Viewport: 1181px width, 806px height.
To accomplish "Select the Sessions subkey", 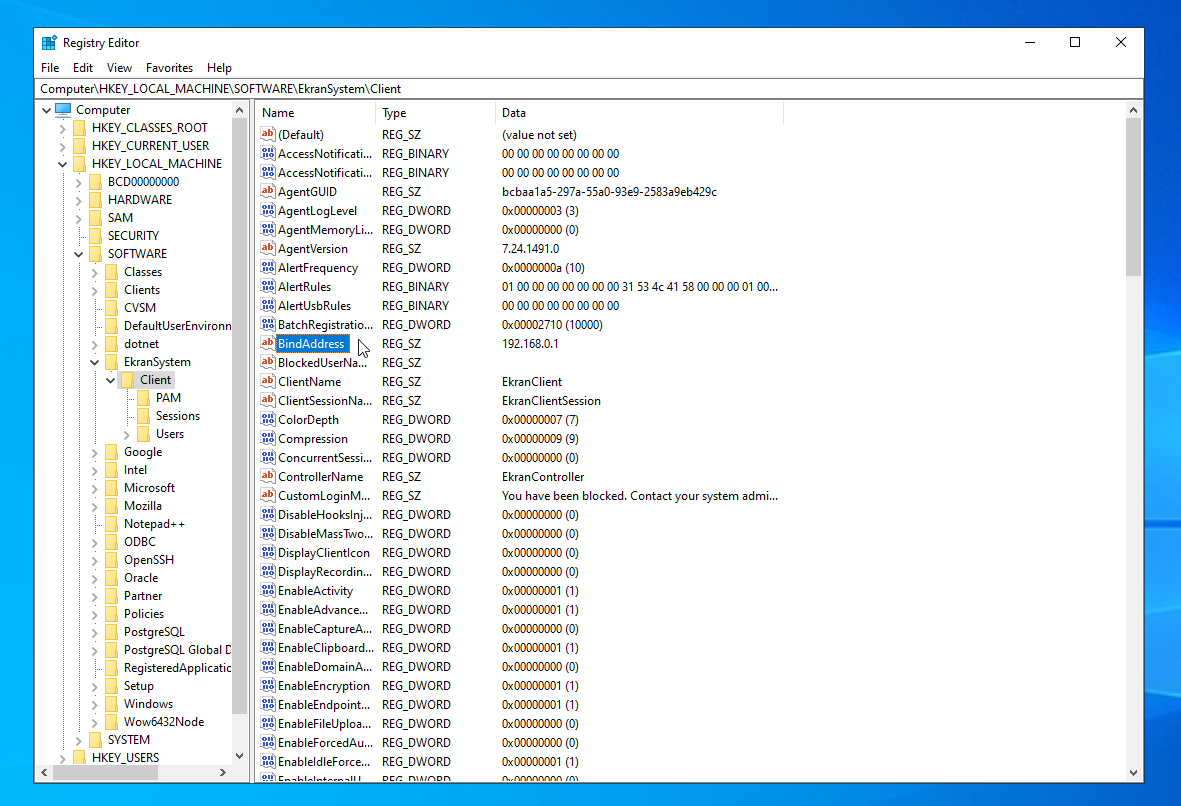I will 178,416.
